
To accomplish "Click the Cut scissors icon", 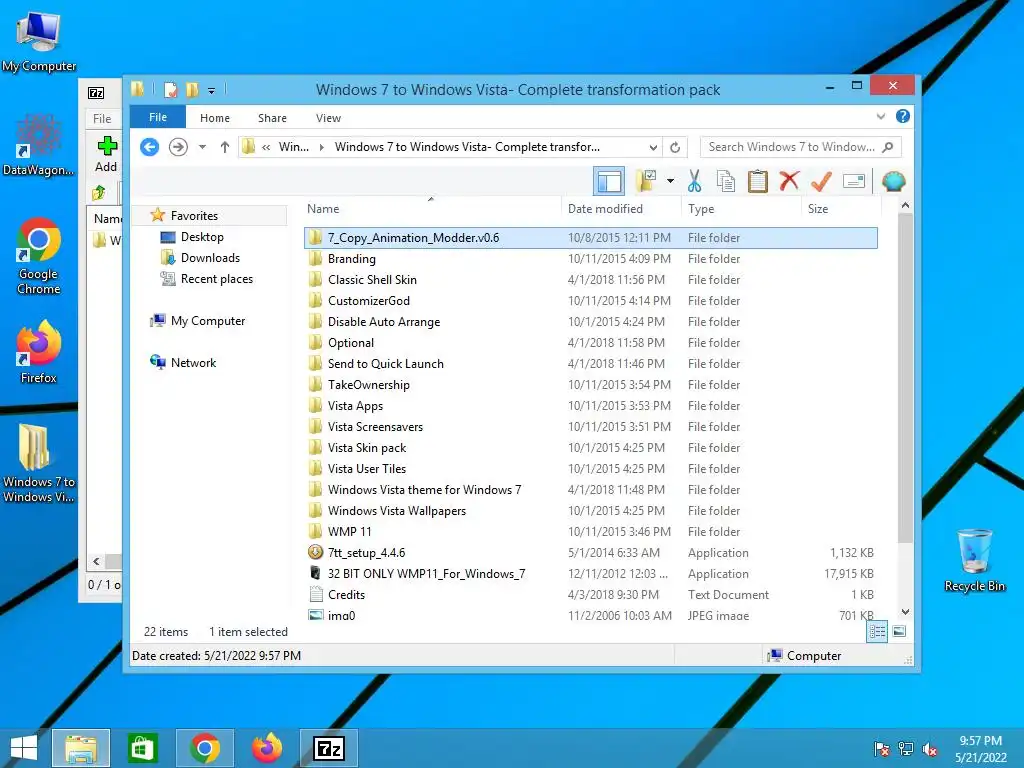I will point(694,181).
